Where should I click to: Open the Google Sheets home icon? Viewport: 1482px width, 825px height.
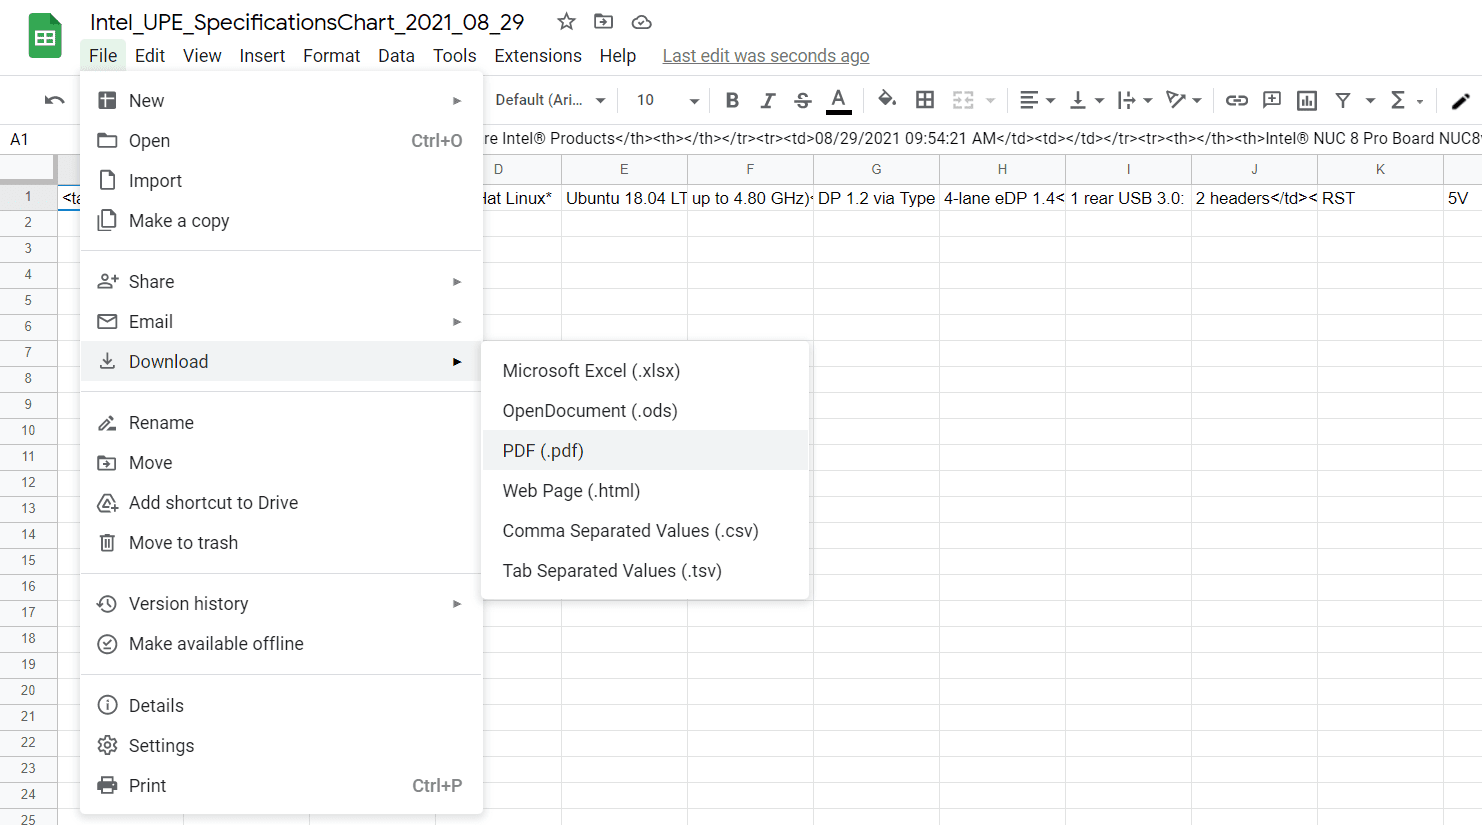coord(45,37)
